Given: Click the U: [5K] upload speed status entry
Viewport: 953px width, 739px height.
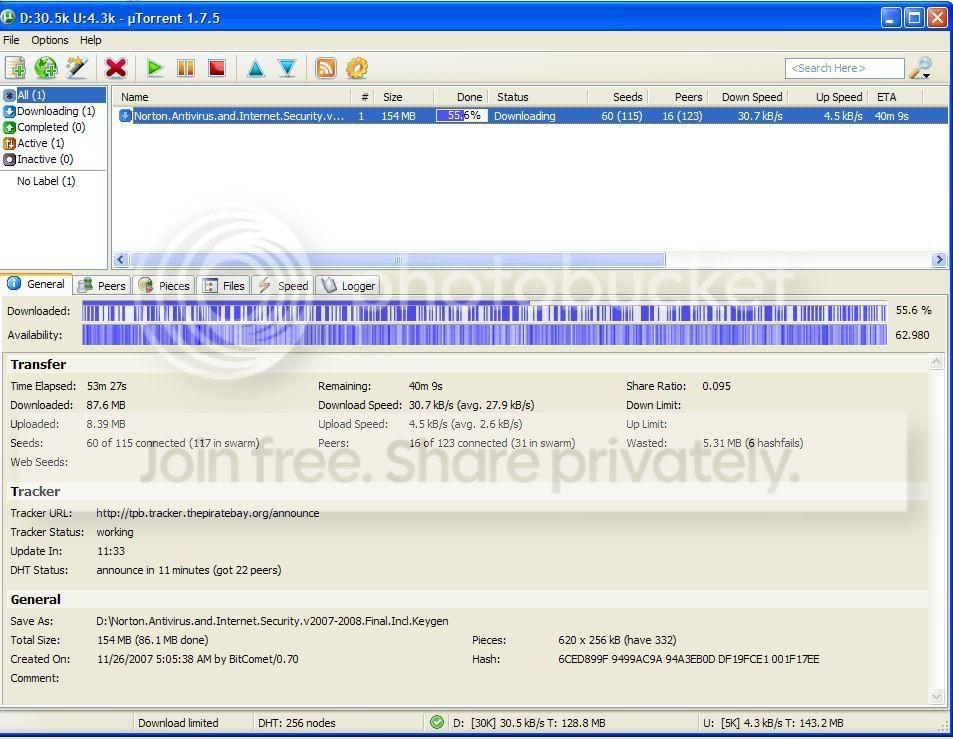Looking at the screenshot, I should tap(773, 723).
